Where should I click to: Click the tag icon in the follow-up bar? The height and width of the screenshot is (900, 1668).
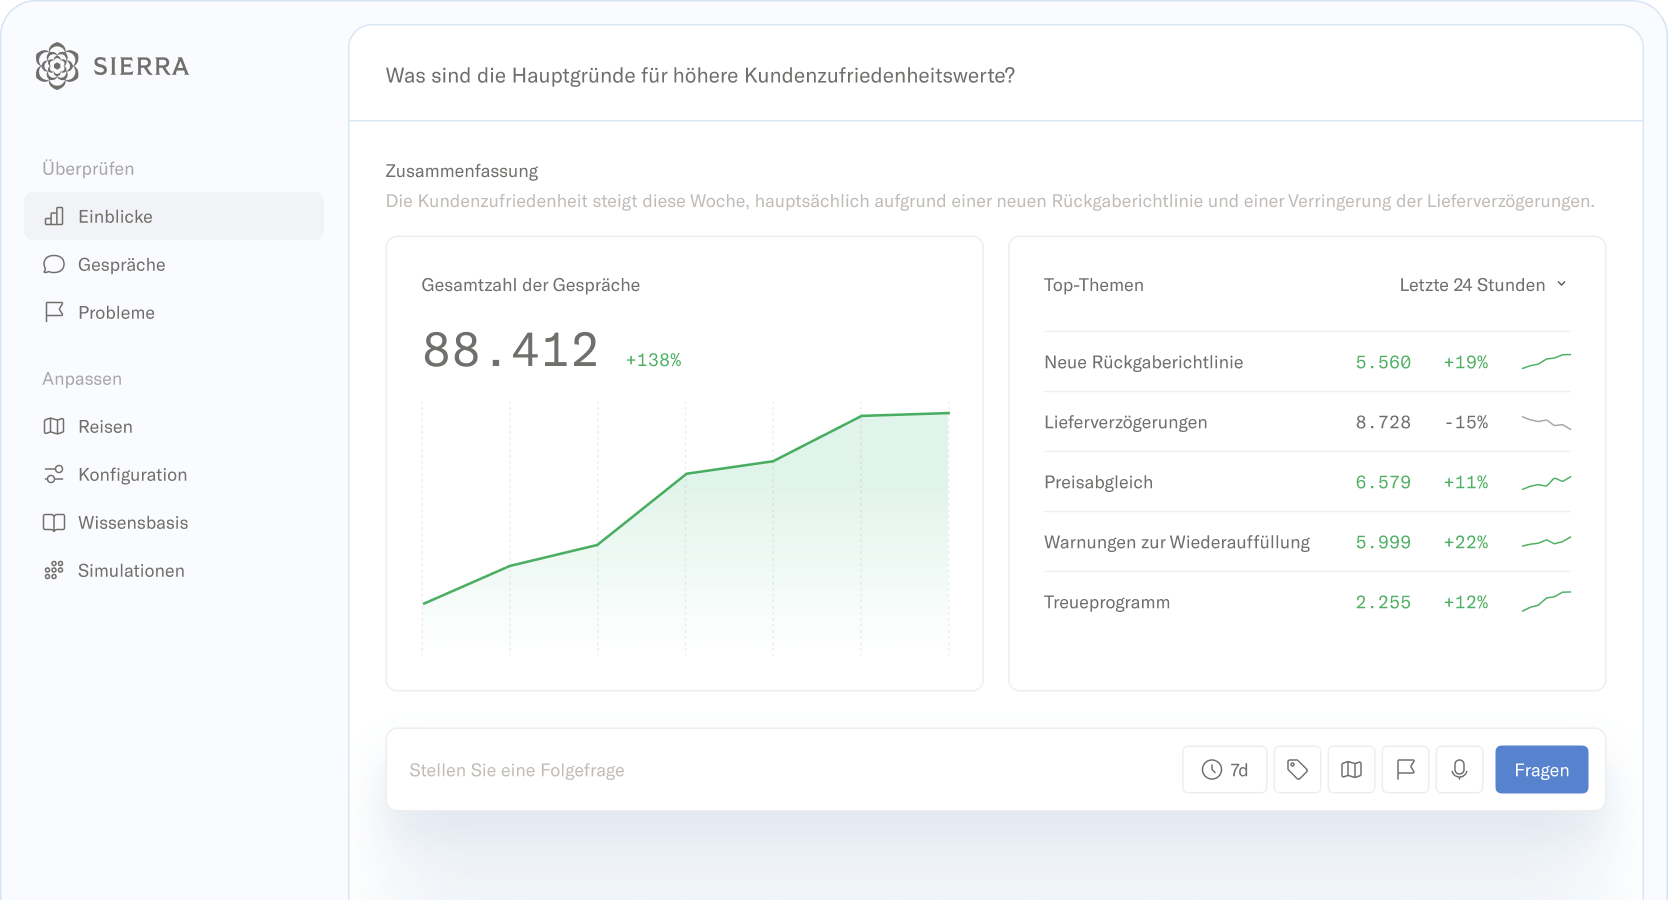[1297, 769]
